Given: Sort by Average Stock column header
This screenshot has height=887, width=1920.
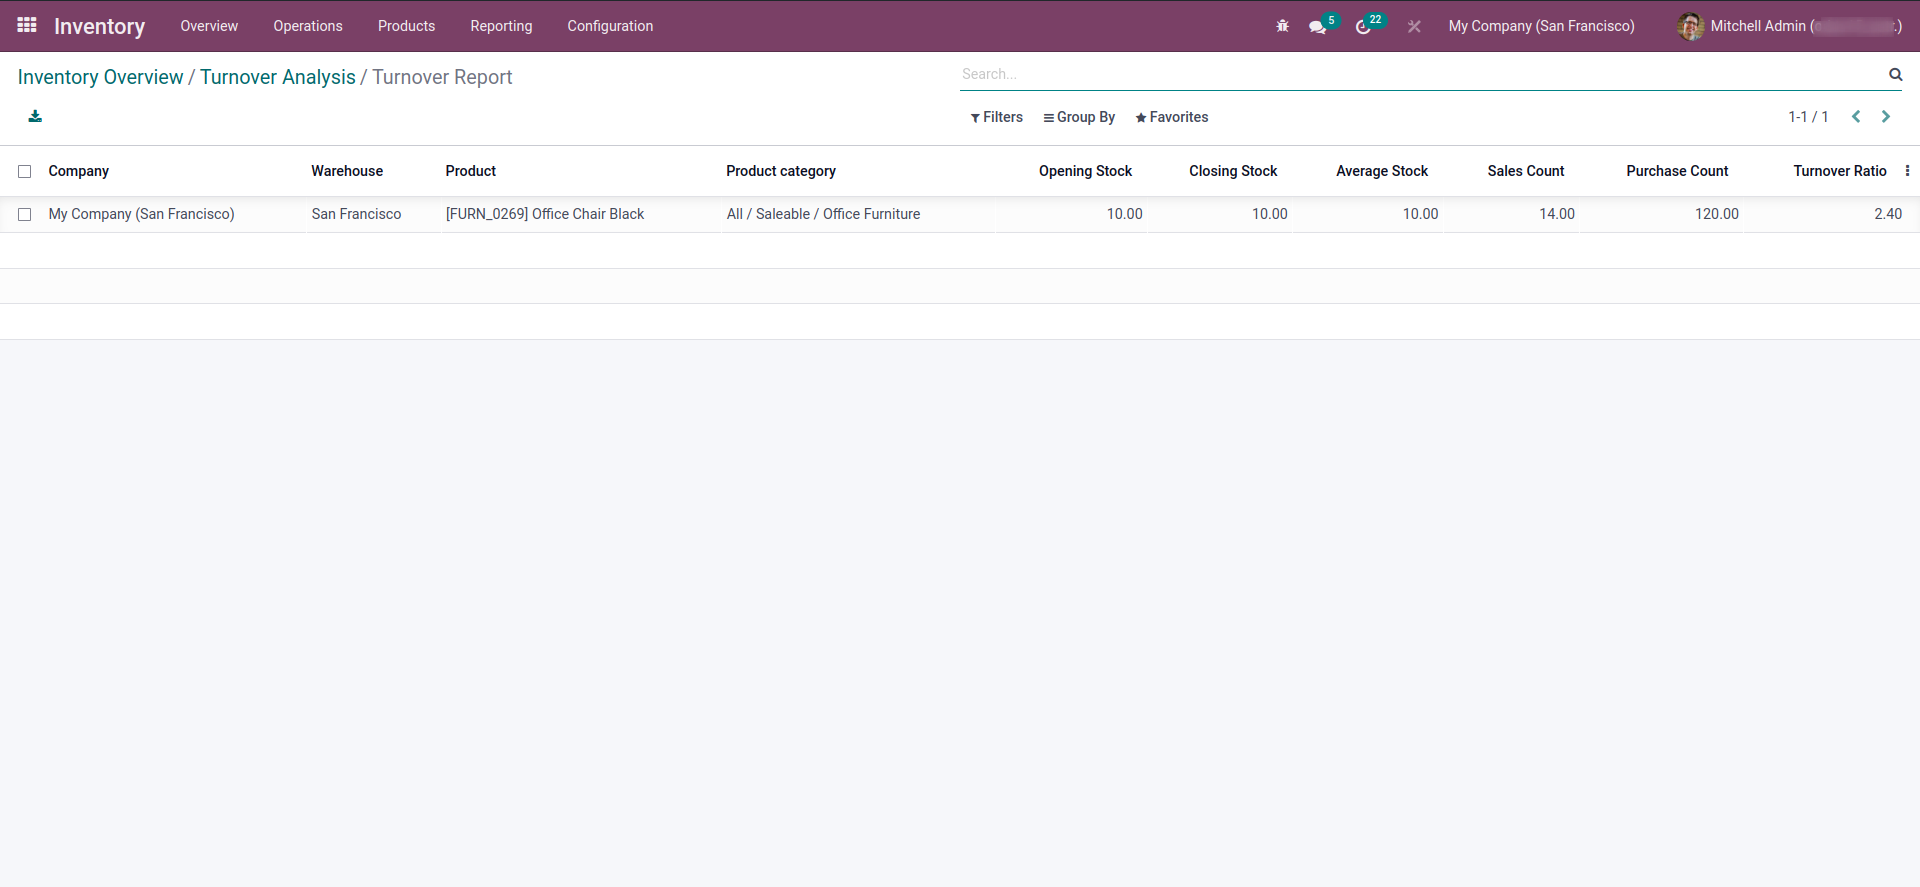Looking at the screenshot, I should (1382, 171).
